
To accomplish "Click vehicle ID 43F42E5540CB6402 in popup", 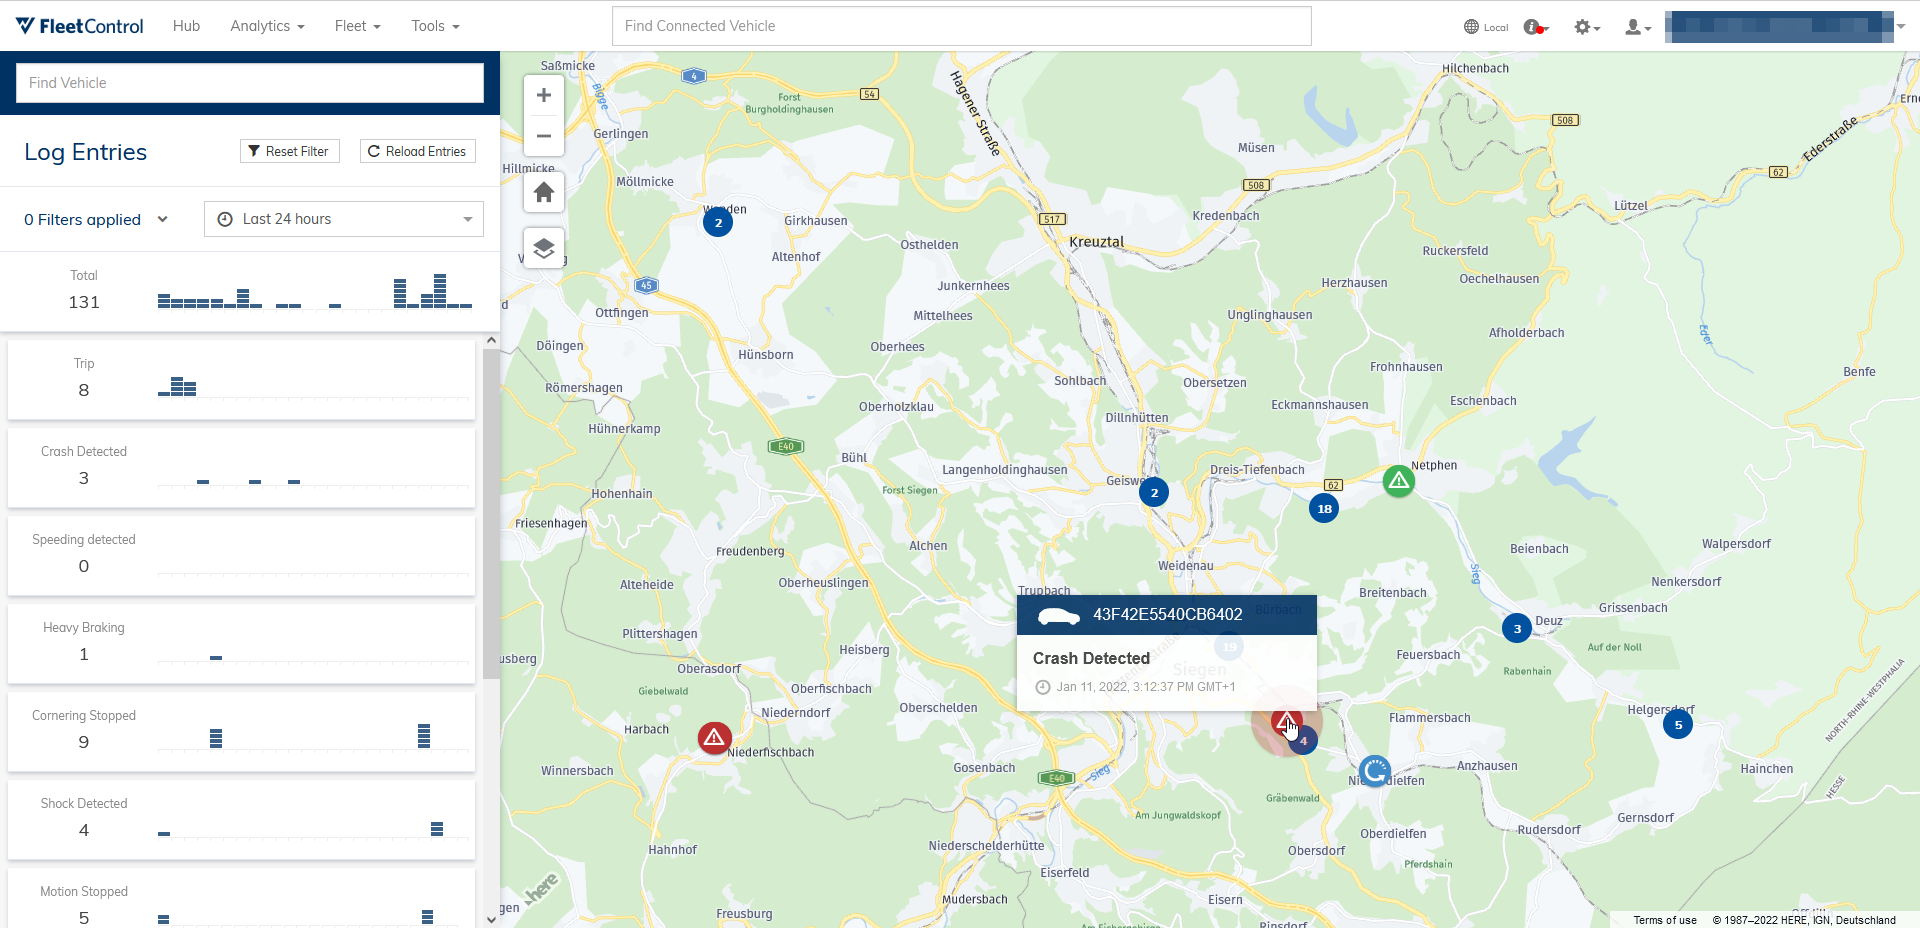I will [1167, 615].
